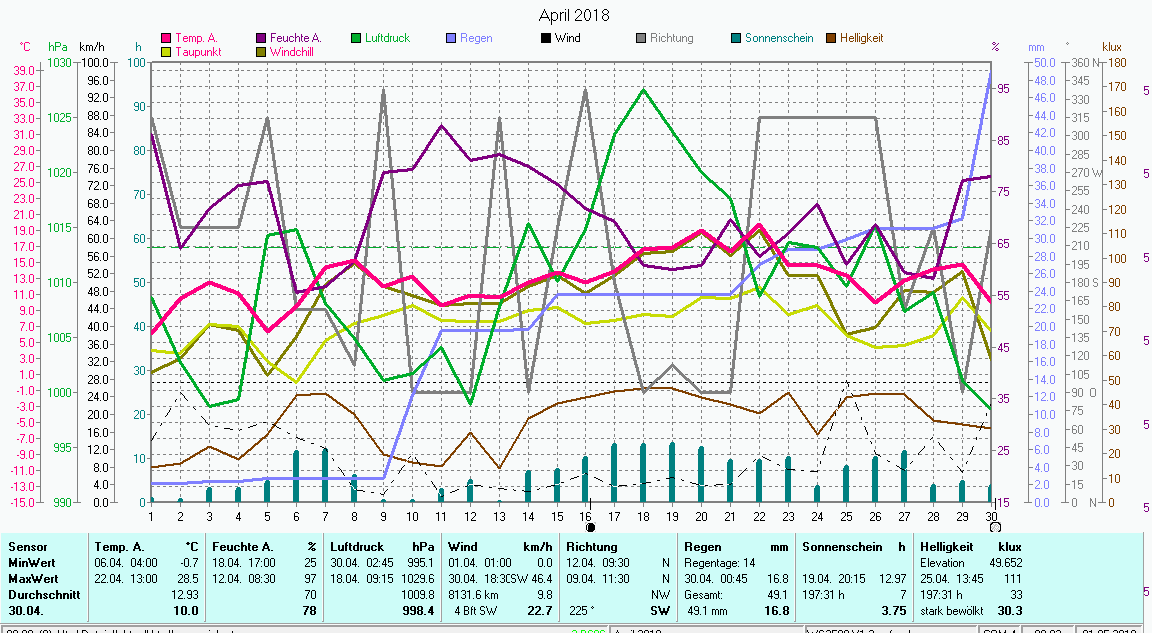
Task: Click the black Wind legend swatch
Action: point(546,38)
